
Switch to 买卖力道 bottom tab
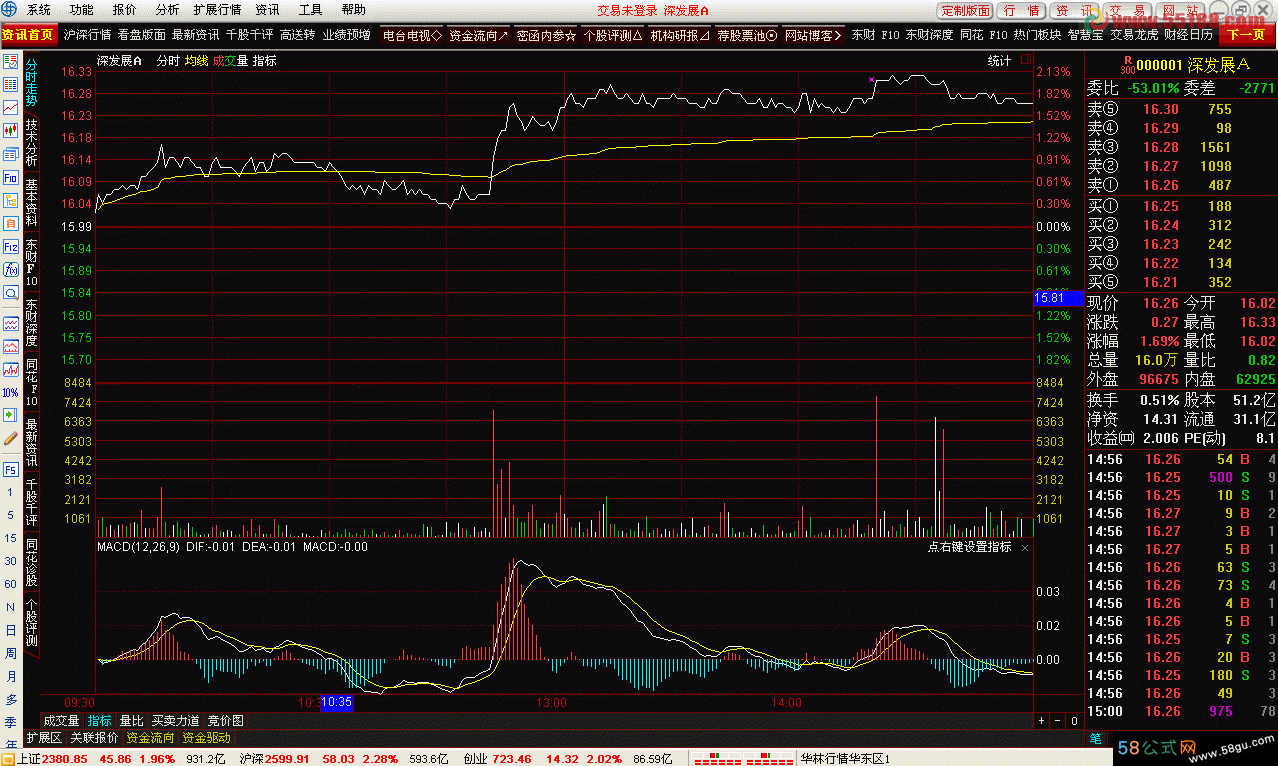[175, 720]
